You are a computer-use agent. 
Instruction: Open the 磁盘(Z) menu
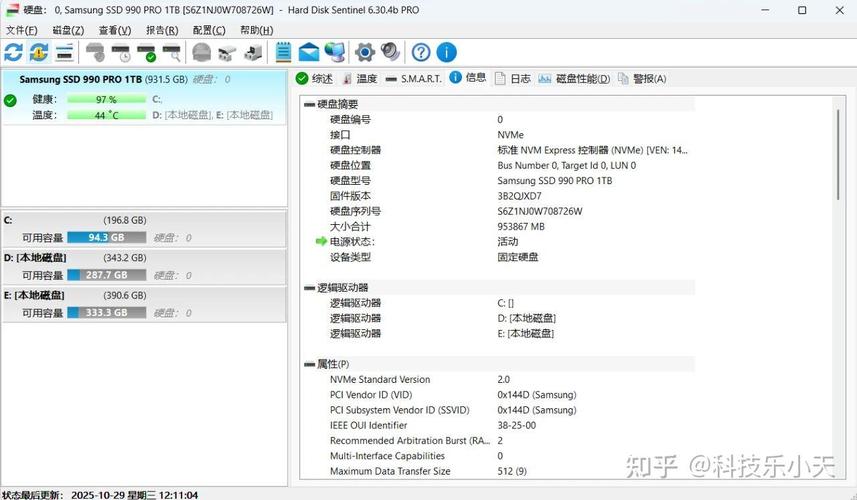tap(68, 30)
